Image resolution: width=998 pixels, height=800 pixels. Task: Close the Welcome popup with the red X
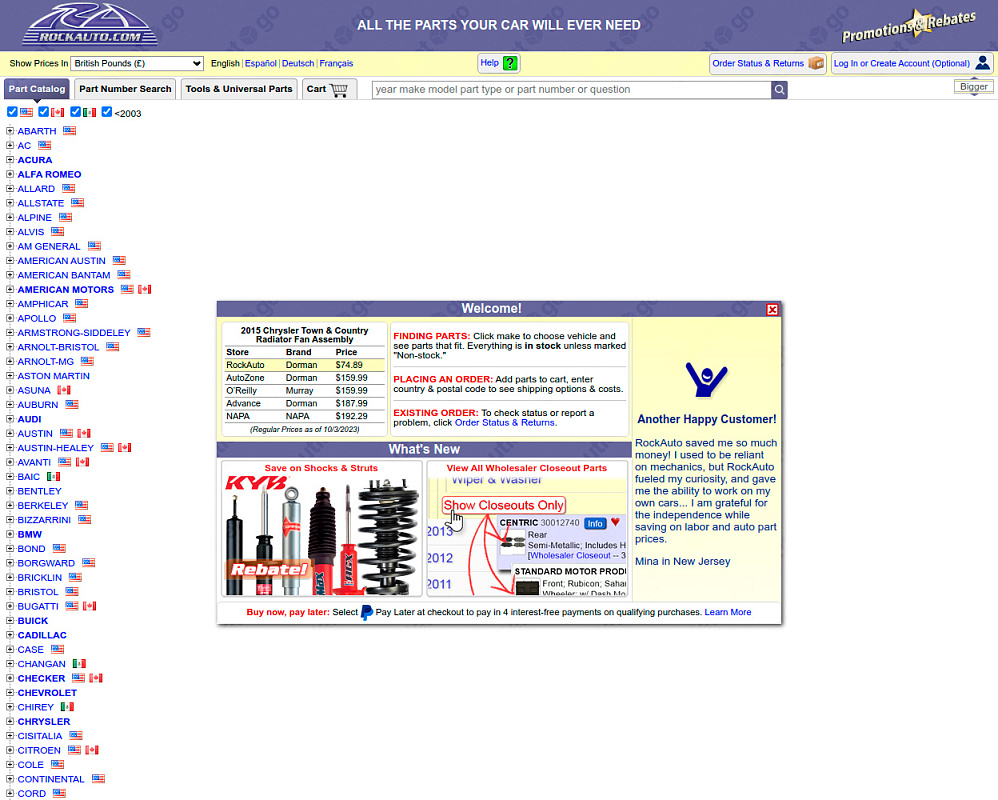(772, 309)
